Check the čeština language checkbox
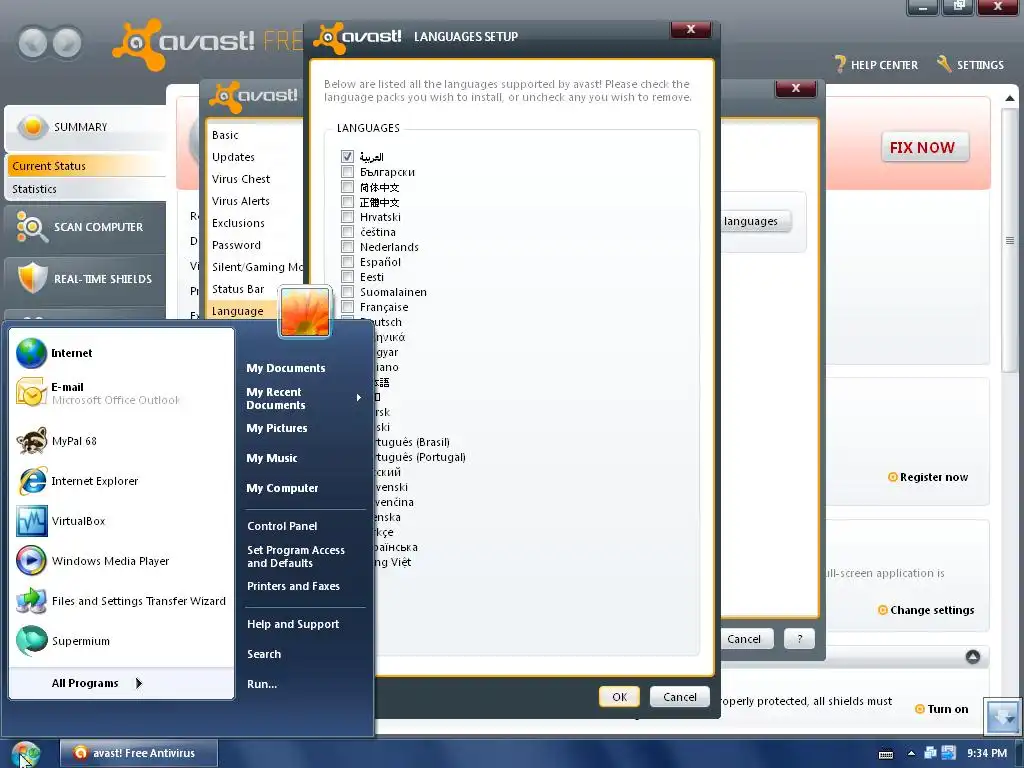Screen dimensions: 1024x768 tap(347, 232)
